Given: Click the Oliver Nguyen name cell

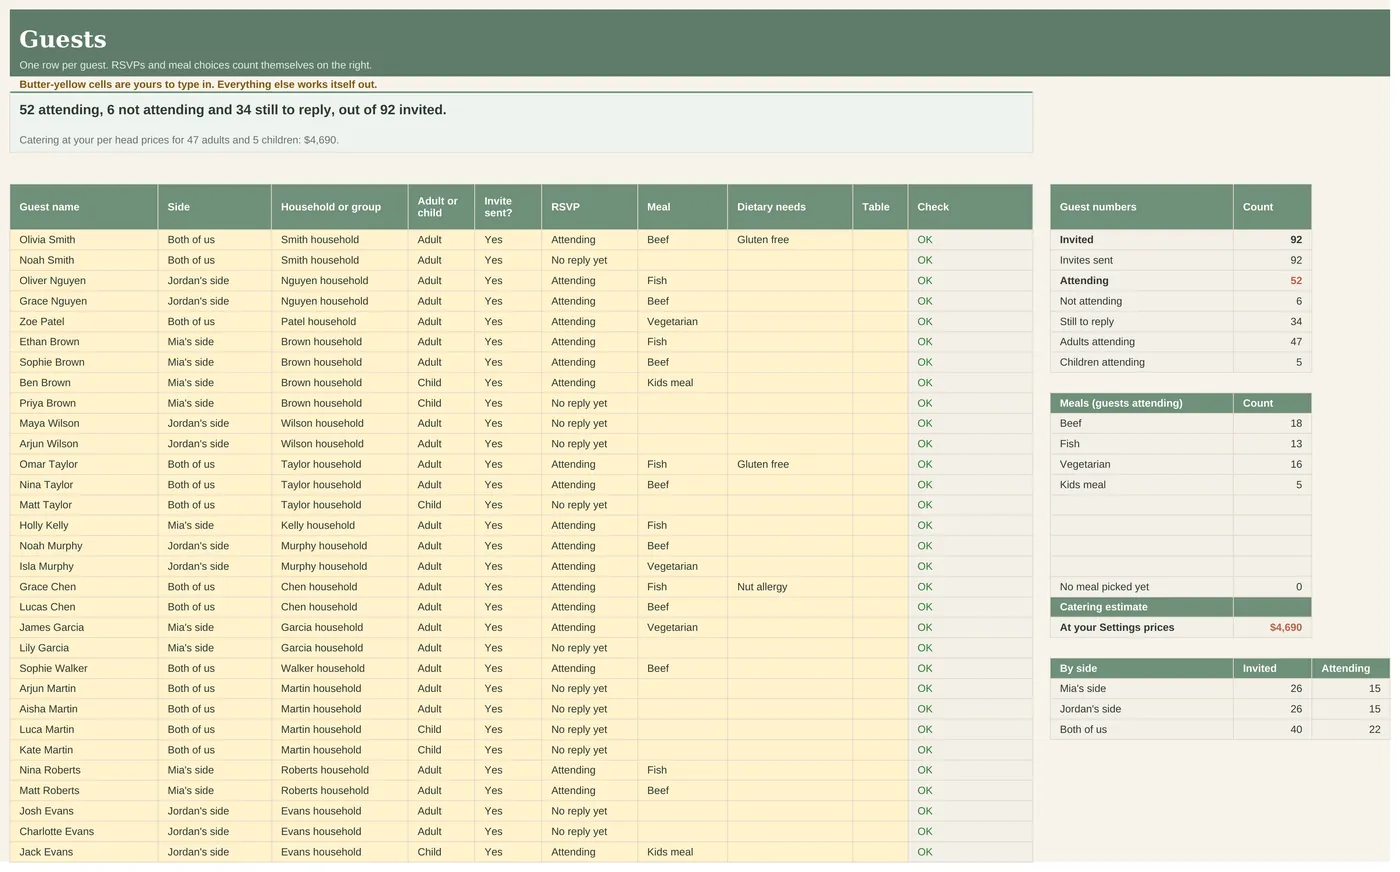Looking at the screenshot, I should pyautogui.click(x=84, y=281).
